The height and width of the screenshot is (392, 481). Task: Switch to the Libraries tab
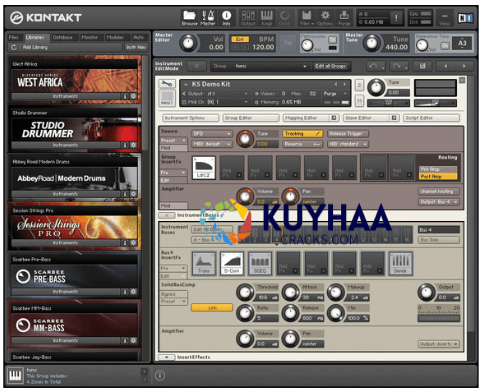[35, 37]
